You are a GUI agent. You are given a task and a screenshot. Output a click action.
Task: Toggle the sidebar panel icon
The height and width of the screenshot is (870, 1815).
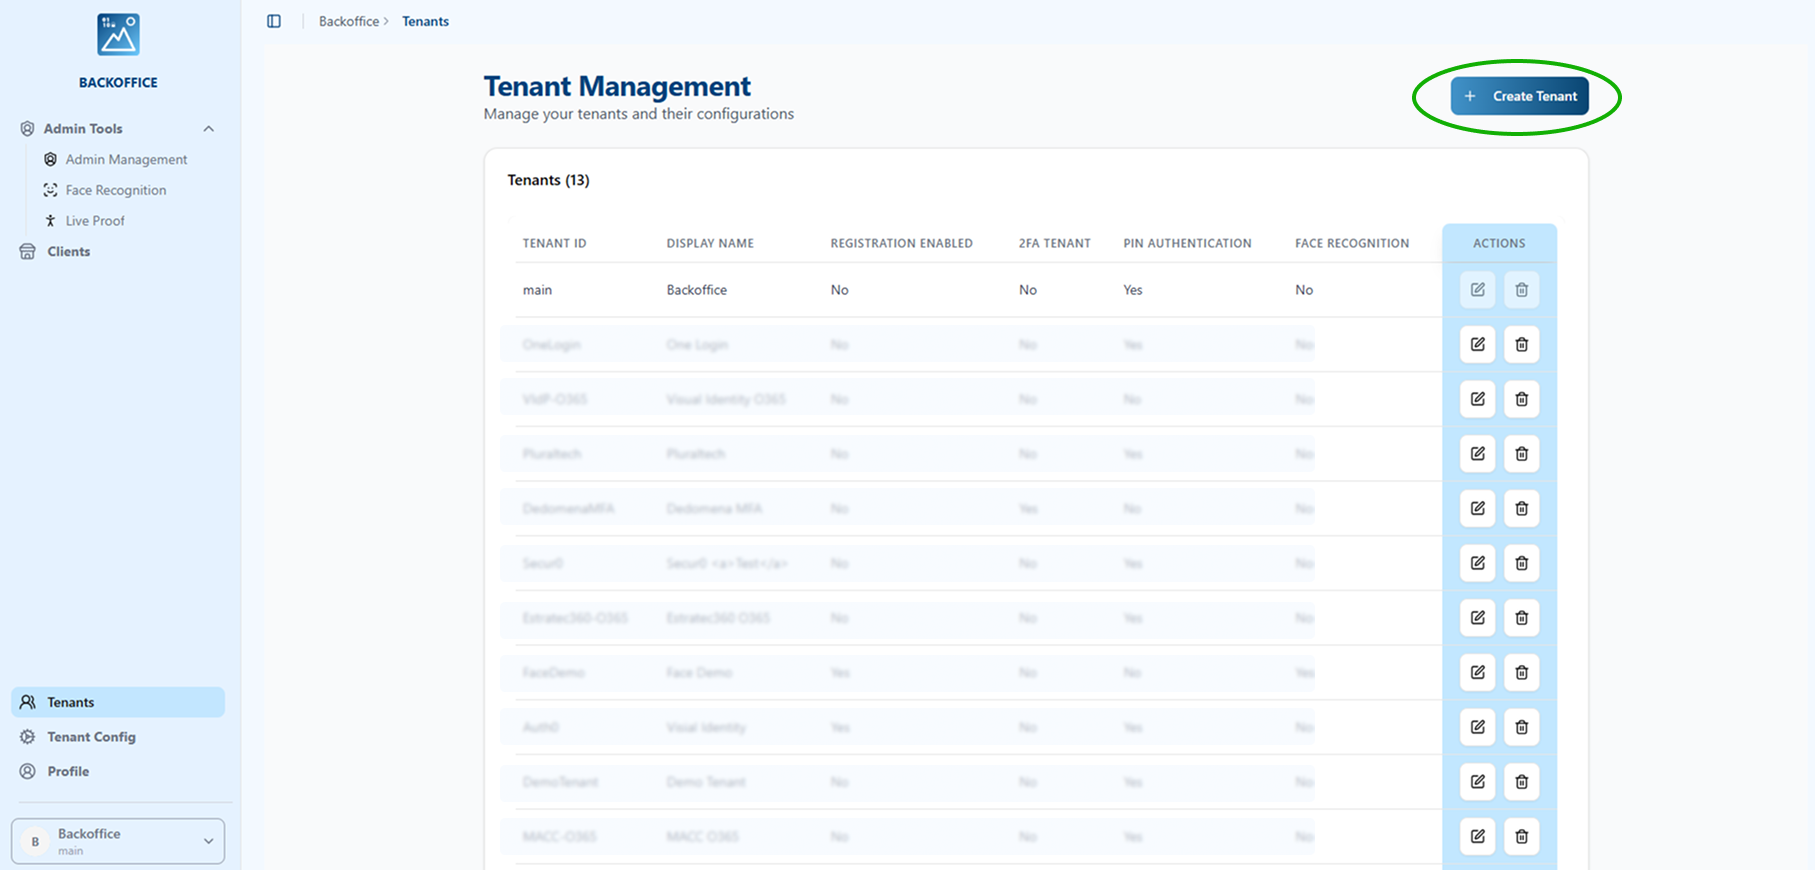(274, 21)
